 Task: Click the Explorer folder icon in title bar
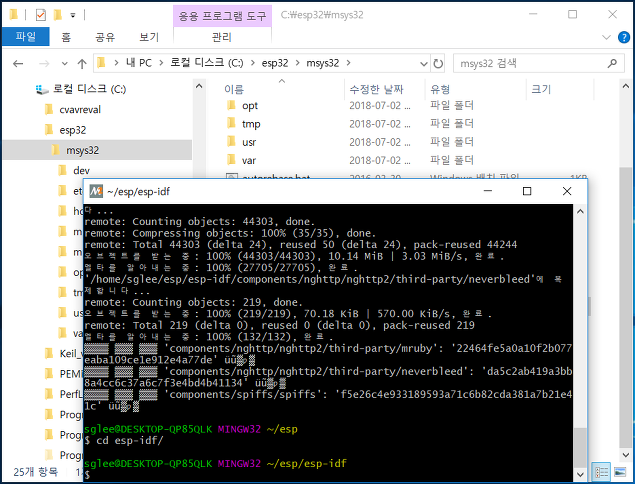13,15
